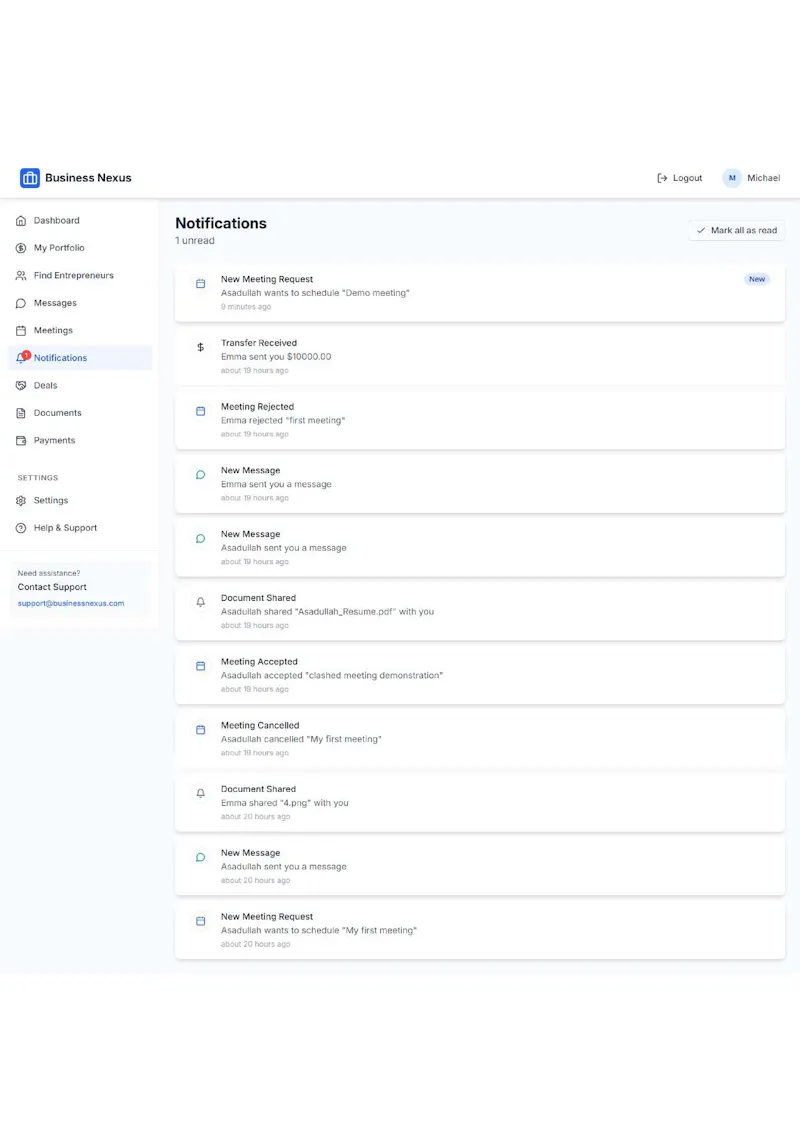The image size is (800, 1132).
Task: Click the "9 minutes ago" timestamp
Action: tap(246, 307)
